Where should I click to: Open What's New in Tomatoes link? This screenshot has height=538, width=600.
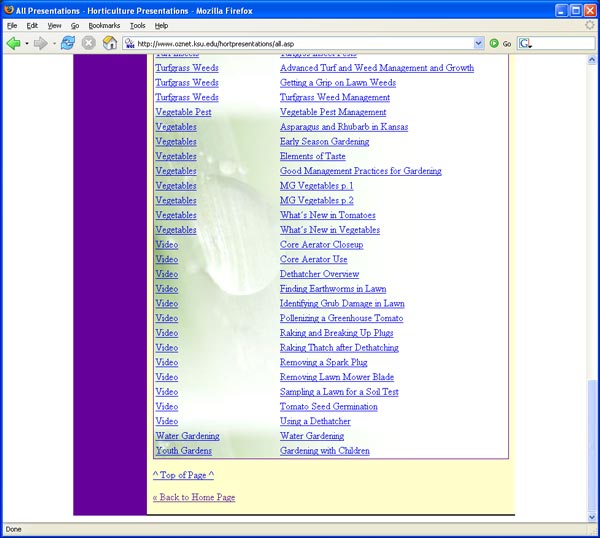coord(328,215)
